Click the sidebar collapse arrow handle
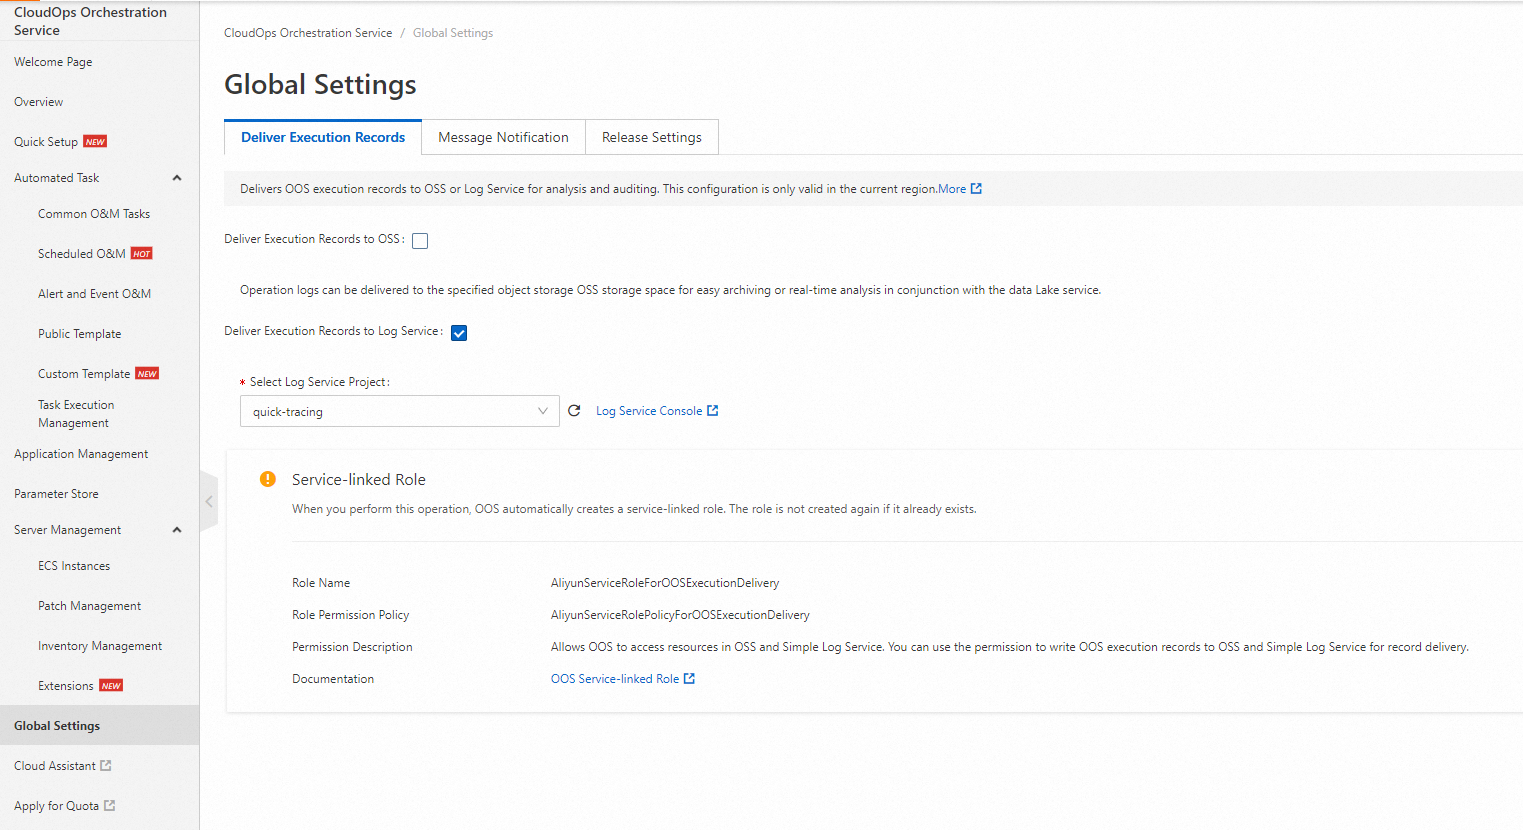Viewport: 1523px width, 830px height. tap(209, 501)
